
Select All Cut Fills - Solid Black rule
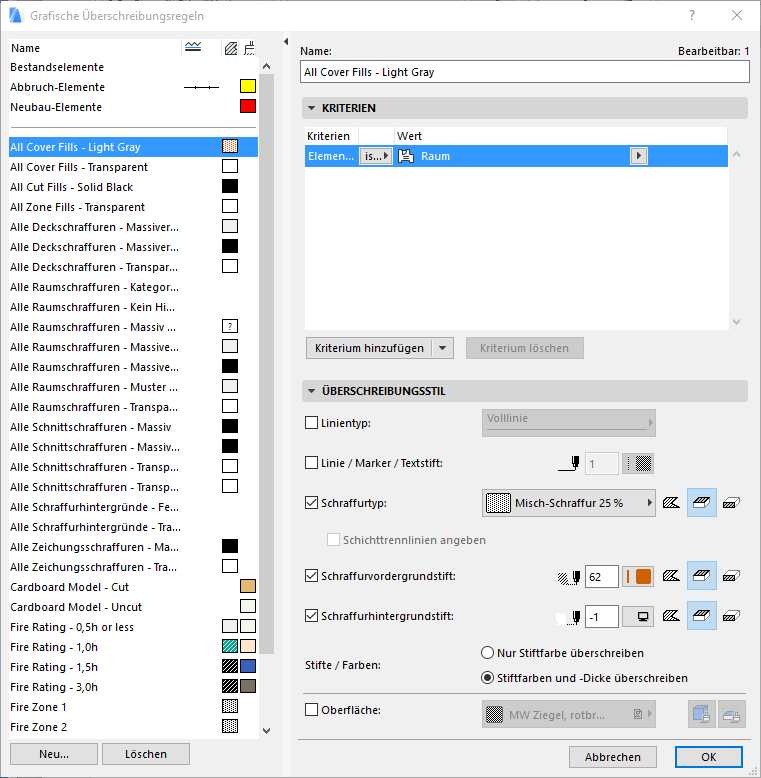click(133, 187)
